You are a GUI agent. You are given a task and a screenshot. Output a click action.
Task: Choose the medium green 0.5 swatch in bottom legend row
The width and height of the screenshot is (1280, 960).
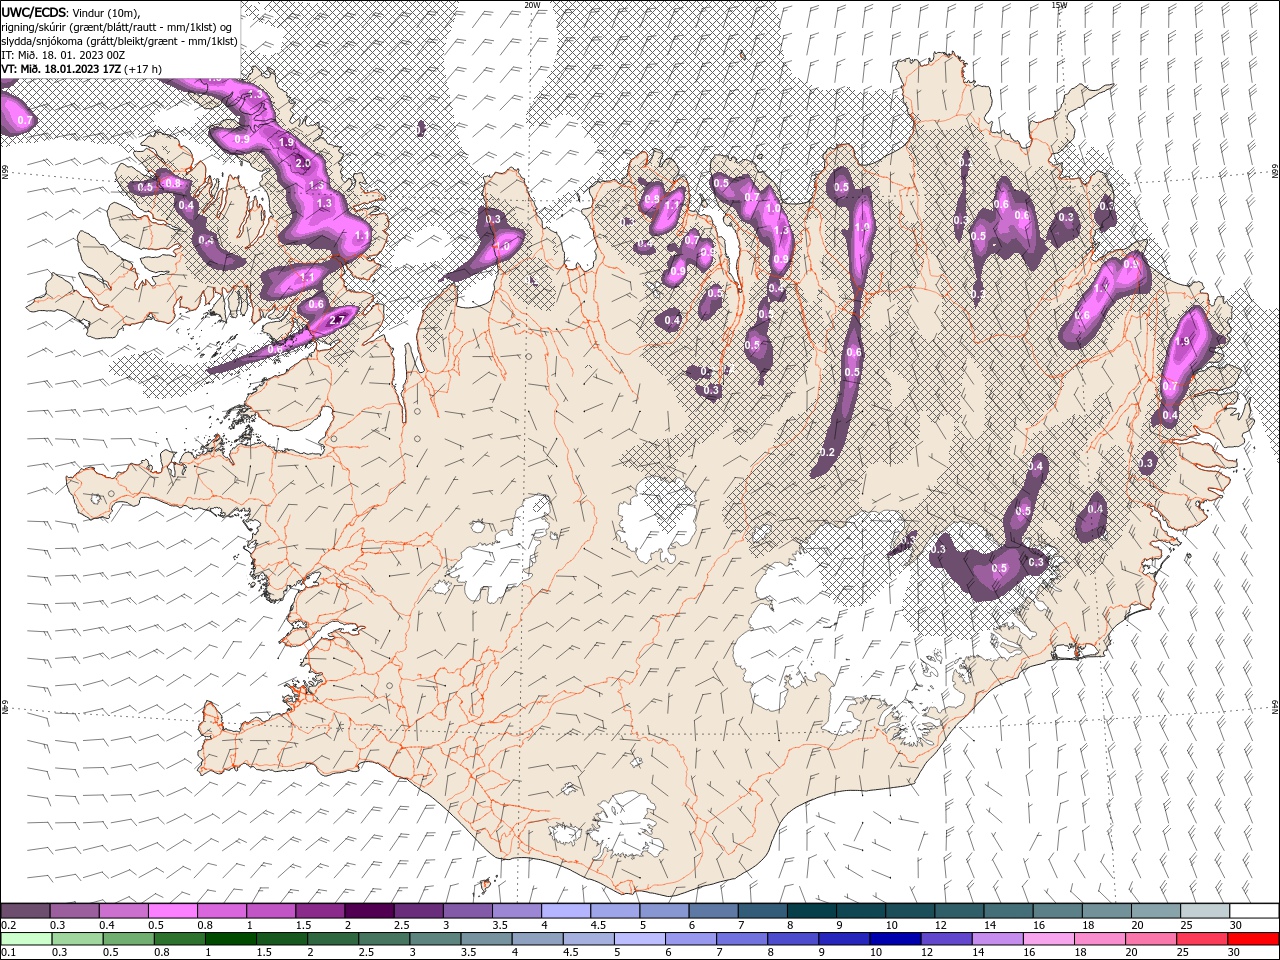point(129,939)
